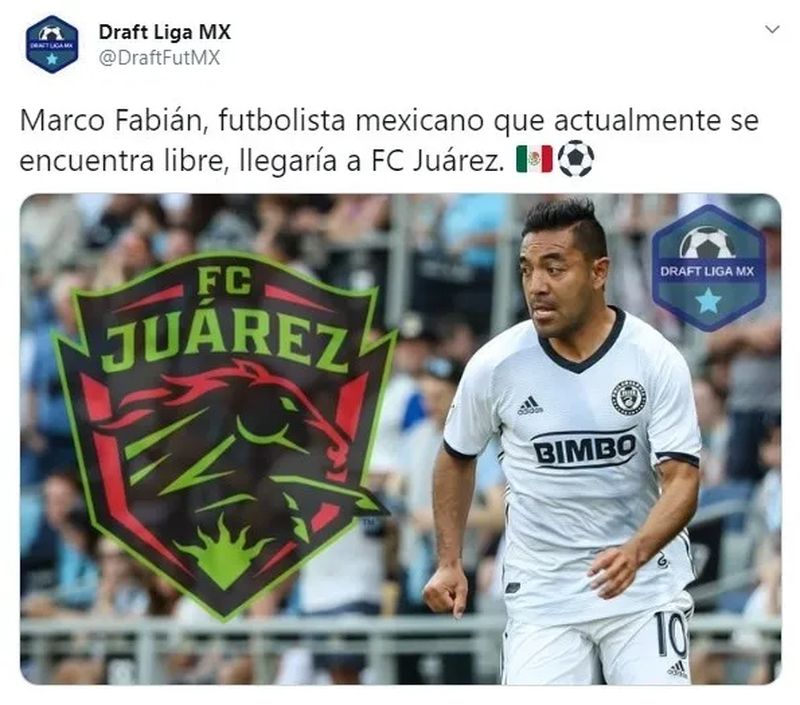Open the attached tweet image

(x=401, y=439)
